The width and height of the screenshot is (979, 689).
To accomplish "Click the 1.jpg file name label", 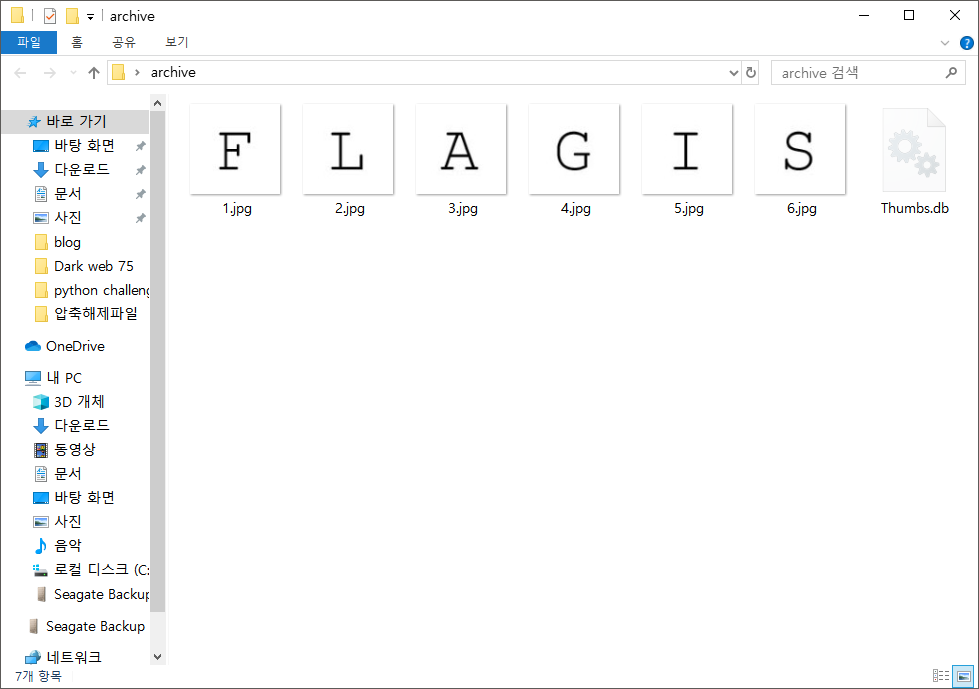I will coord(237,208).
